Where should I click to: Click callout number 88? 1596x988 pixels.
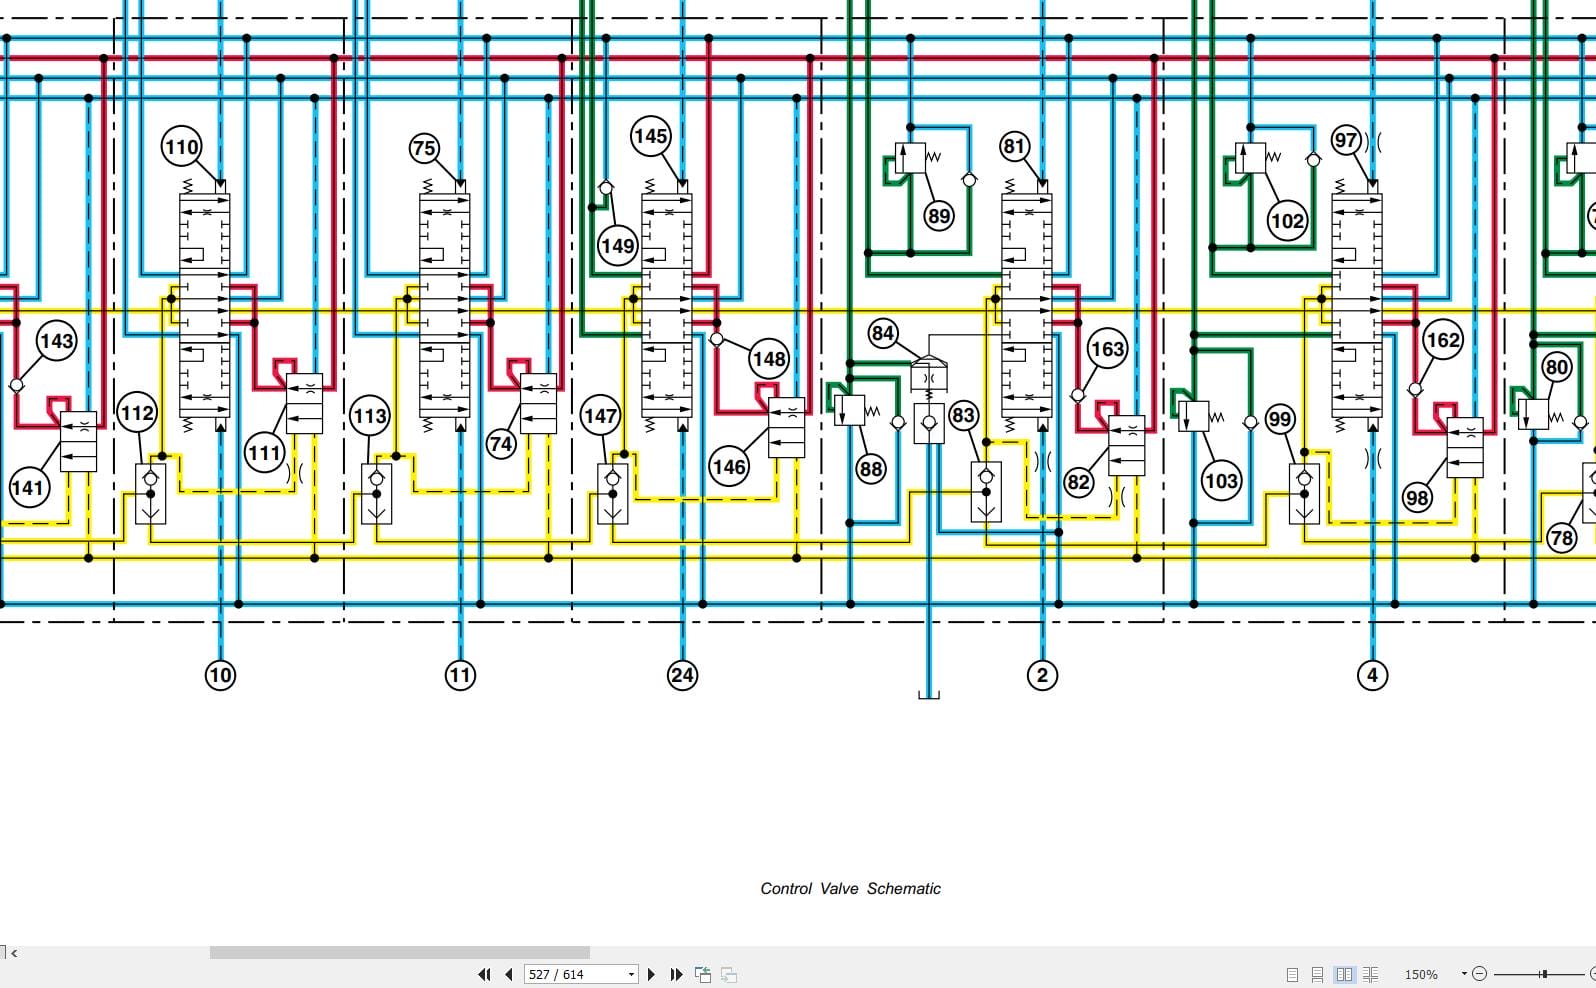pos(871,468)
